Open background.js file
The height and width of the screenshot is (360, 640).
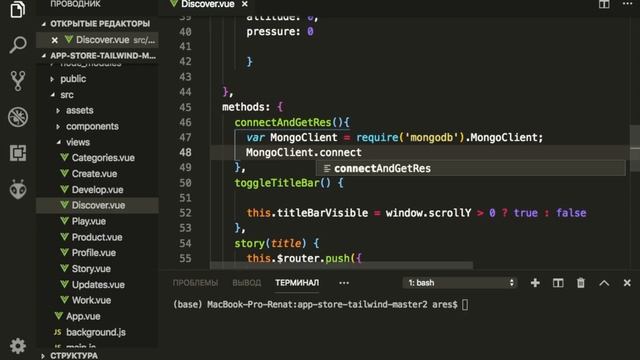tap(96, 332)
